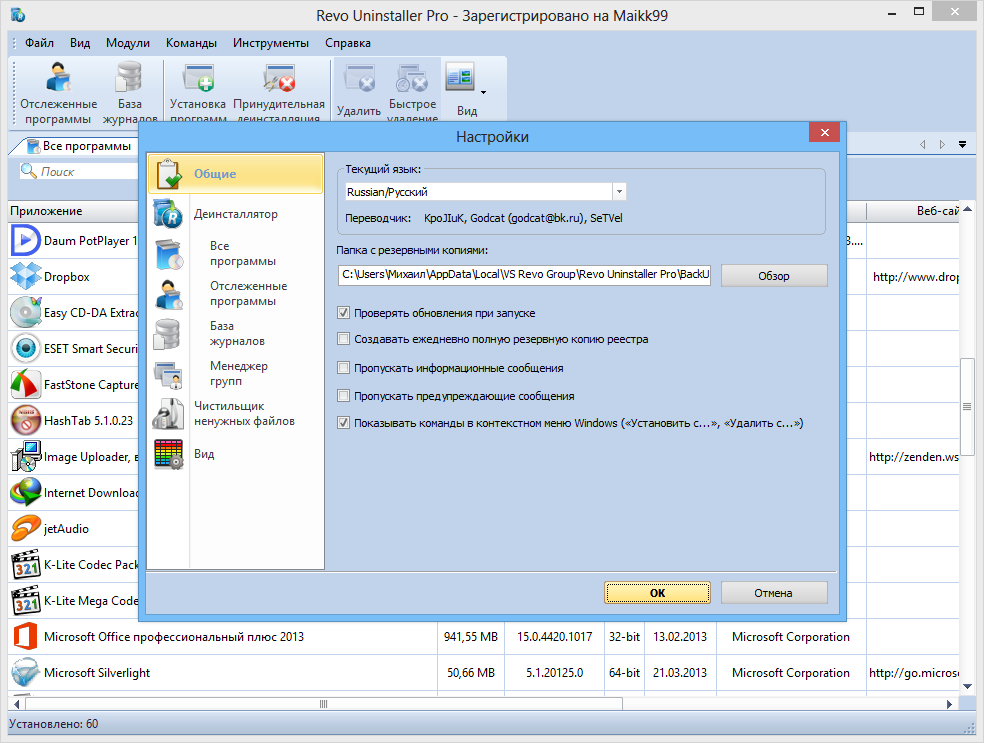This screenshot has width=984, height=743.
Task: Click the search magnifier icon
Action: pyautogui.click(x=28, y=171)
